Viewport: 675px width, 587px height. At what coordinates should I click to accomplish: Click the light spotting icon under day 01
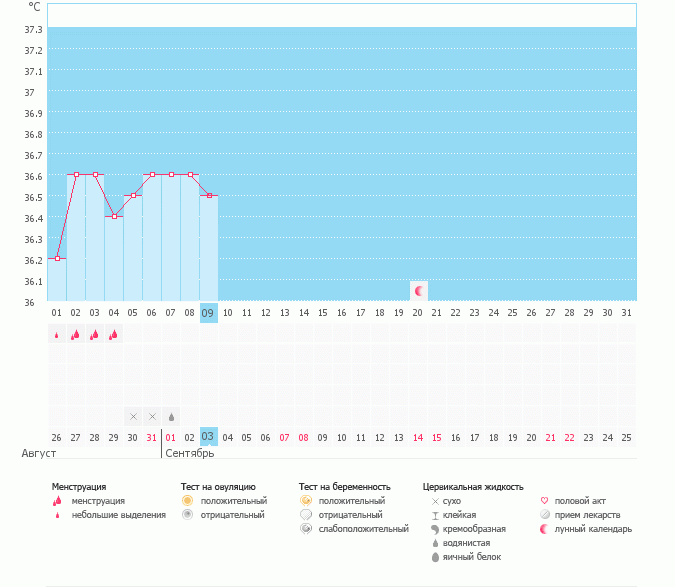coord(57,335)
